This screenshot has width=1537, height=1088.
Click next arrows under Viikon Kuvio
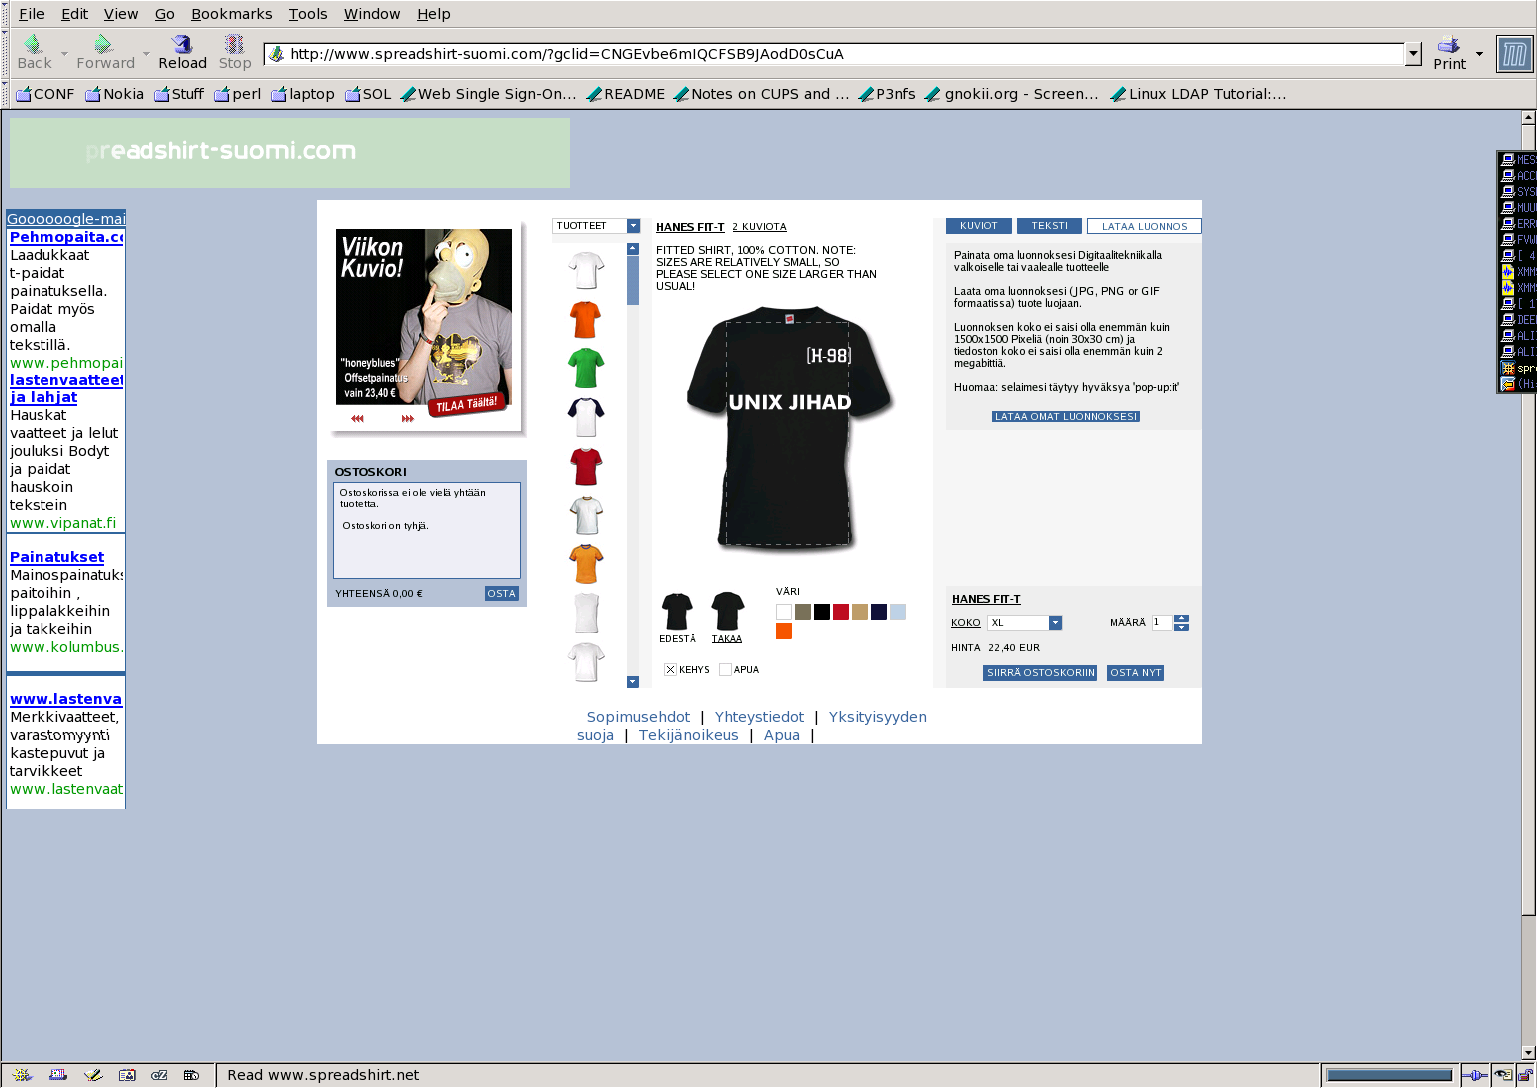[x=408, y=419]
